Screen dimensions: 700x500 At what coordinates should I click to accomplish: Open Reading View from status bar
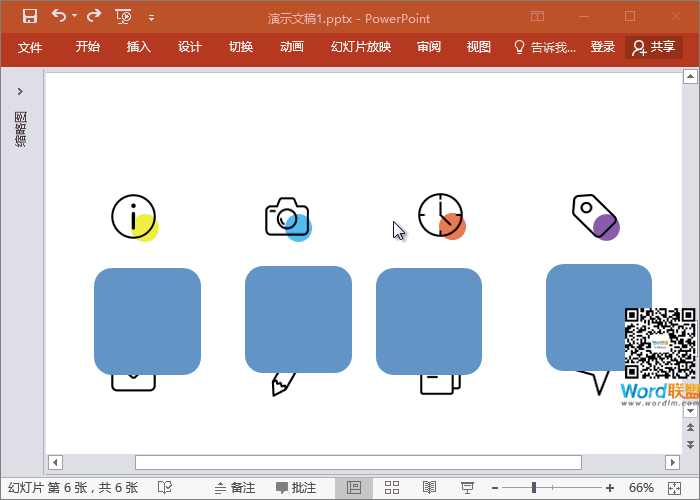point(429,488)
